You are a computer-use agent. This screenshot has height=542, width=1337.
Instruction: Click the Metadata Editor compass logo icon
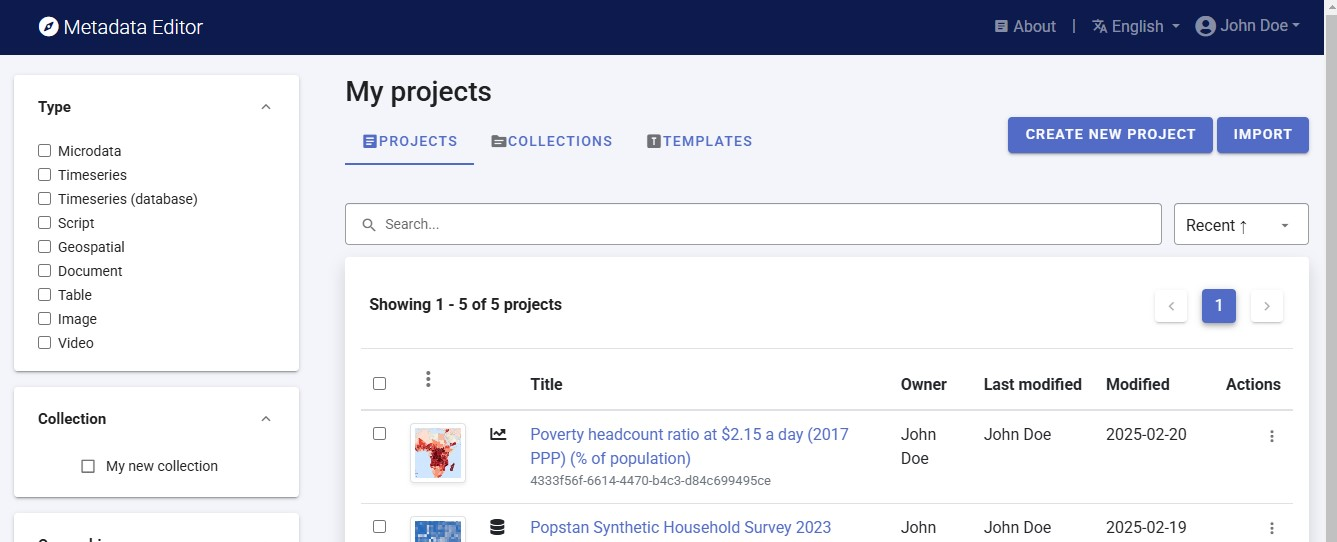(48, 27)
